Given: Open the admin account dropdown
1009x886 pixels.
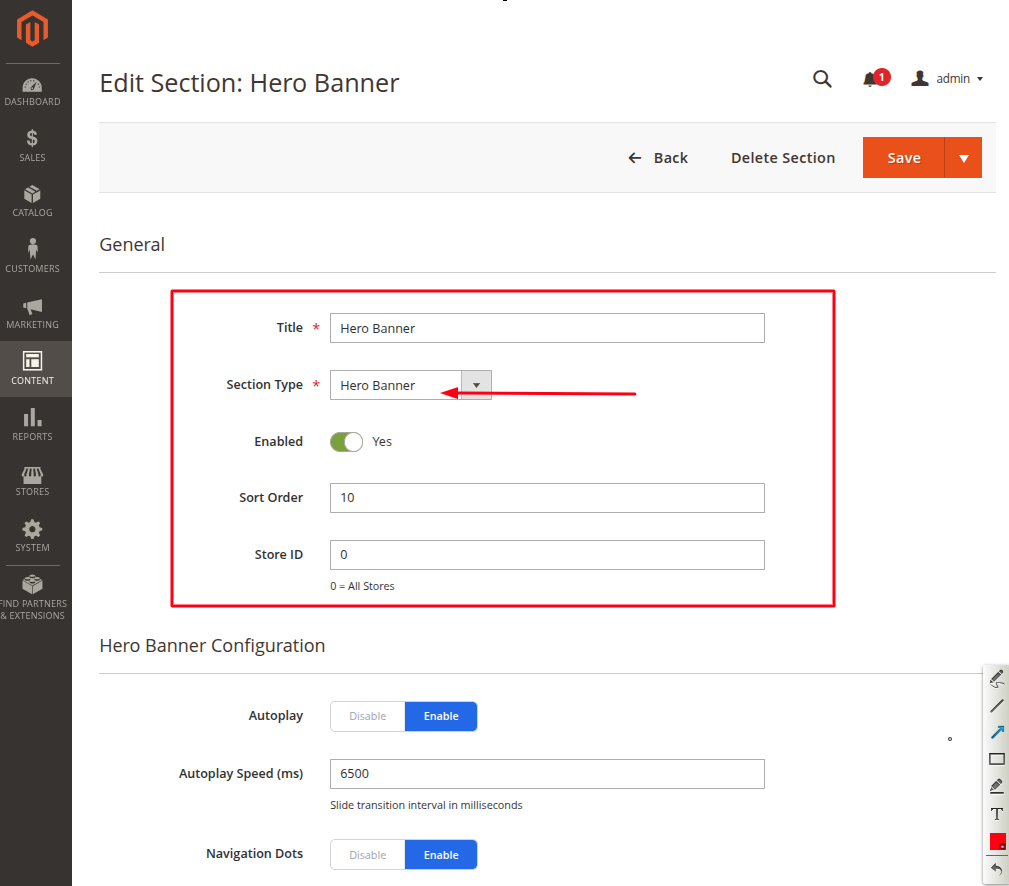Looking at the screenshot, I should click(x=947, y=78).
